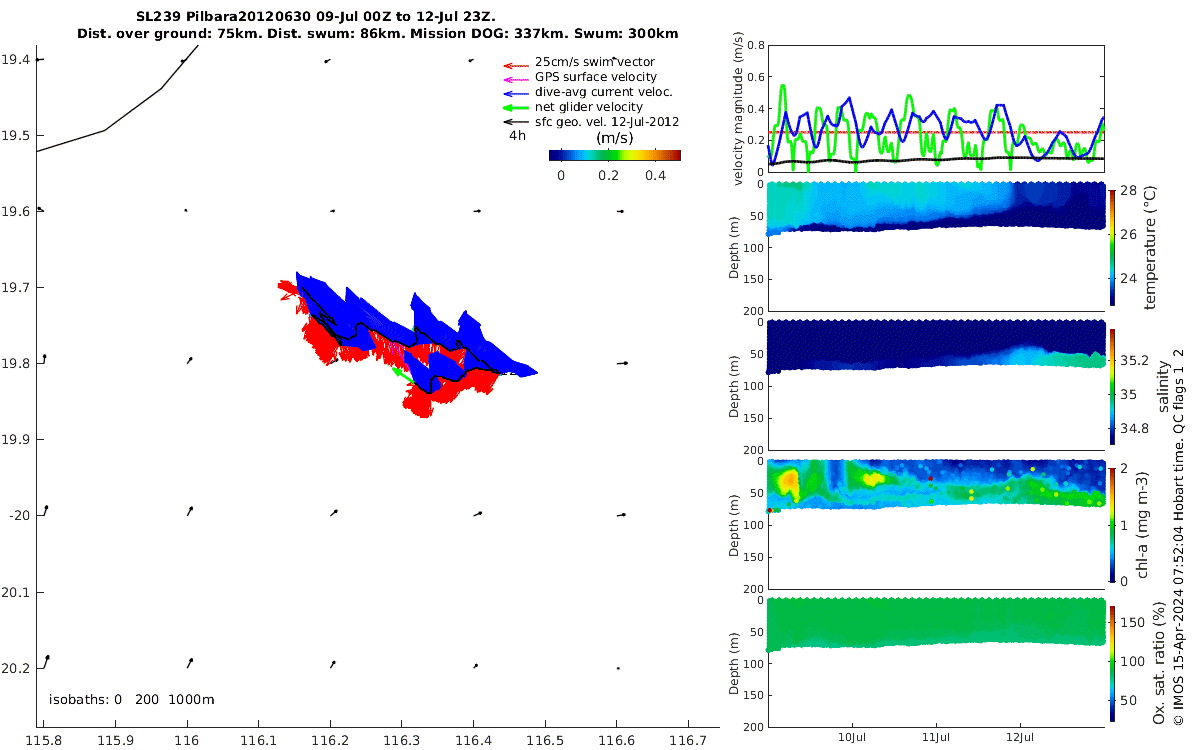1200x750 pixels.
Task: Click the green net glider velocity legend arrow
Action: (x=516, y=108)
